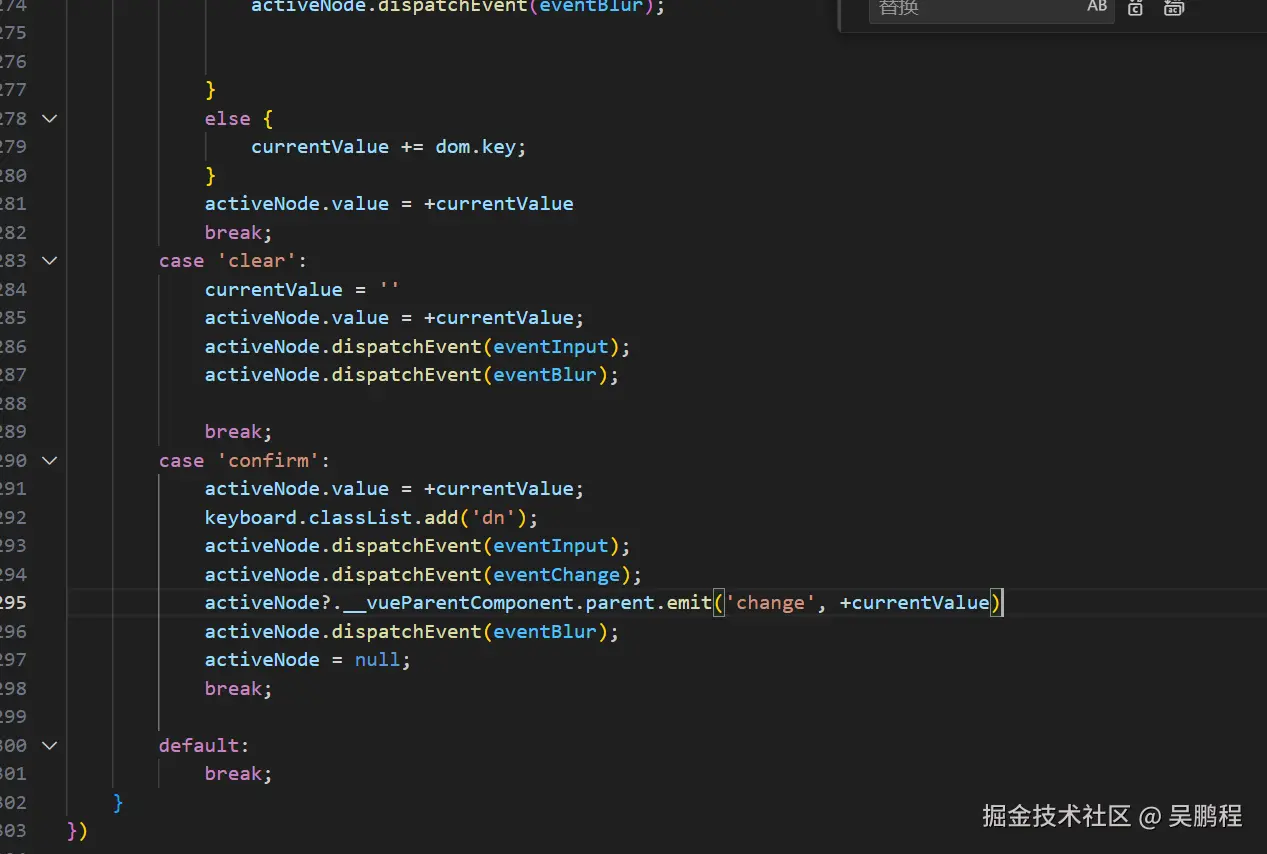
Task: Click the null keyword on line 297
Action: (x=375, y=659)
